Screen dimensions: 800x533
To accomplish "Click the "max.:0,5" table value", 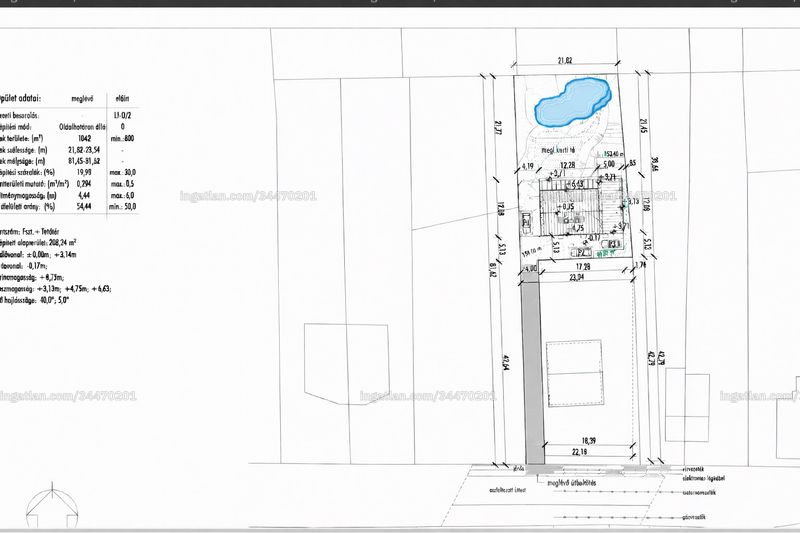I will click(122, 184).
